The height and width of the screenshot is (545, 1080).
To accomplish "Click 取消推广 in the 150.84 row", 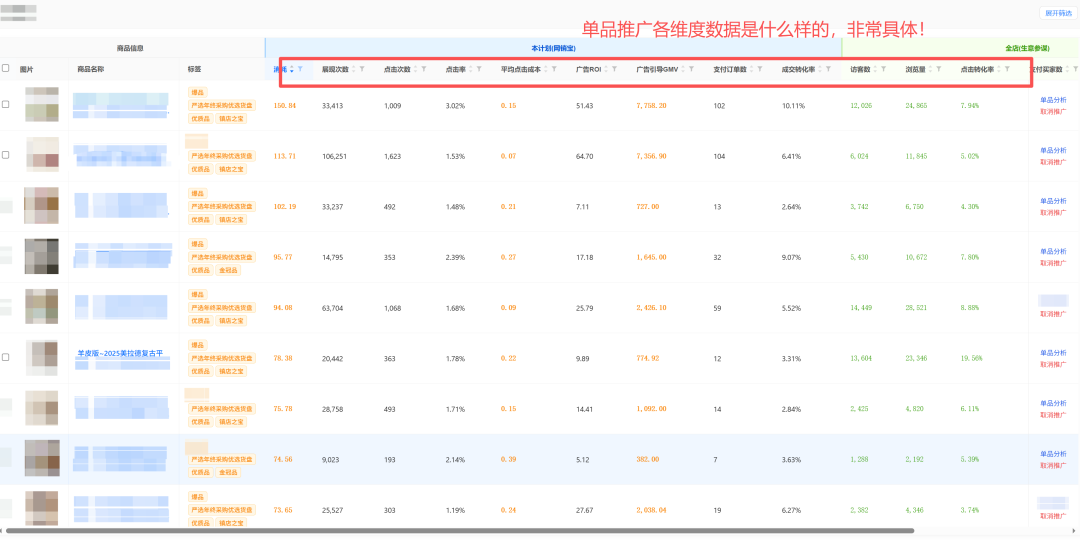I will point(1053,111).
